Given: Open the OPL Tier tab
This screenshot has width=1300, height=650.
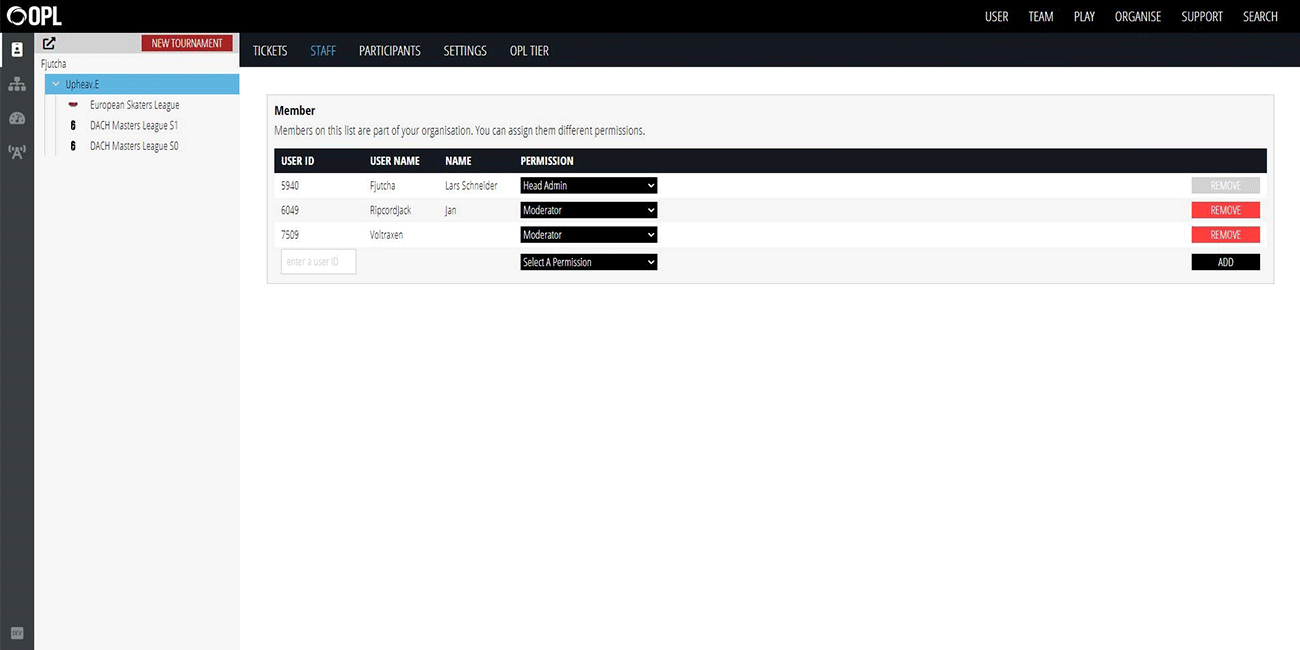Looking at the screenshot, I should point(529,51).
